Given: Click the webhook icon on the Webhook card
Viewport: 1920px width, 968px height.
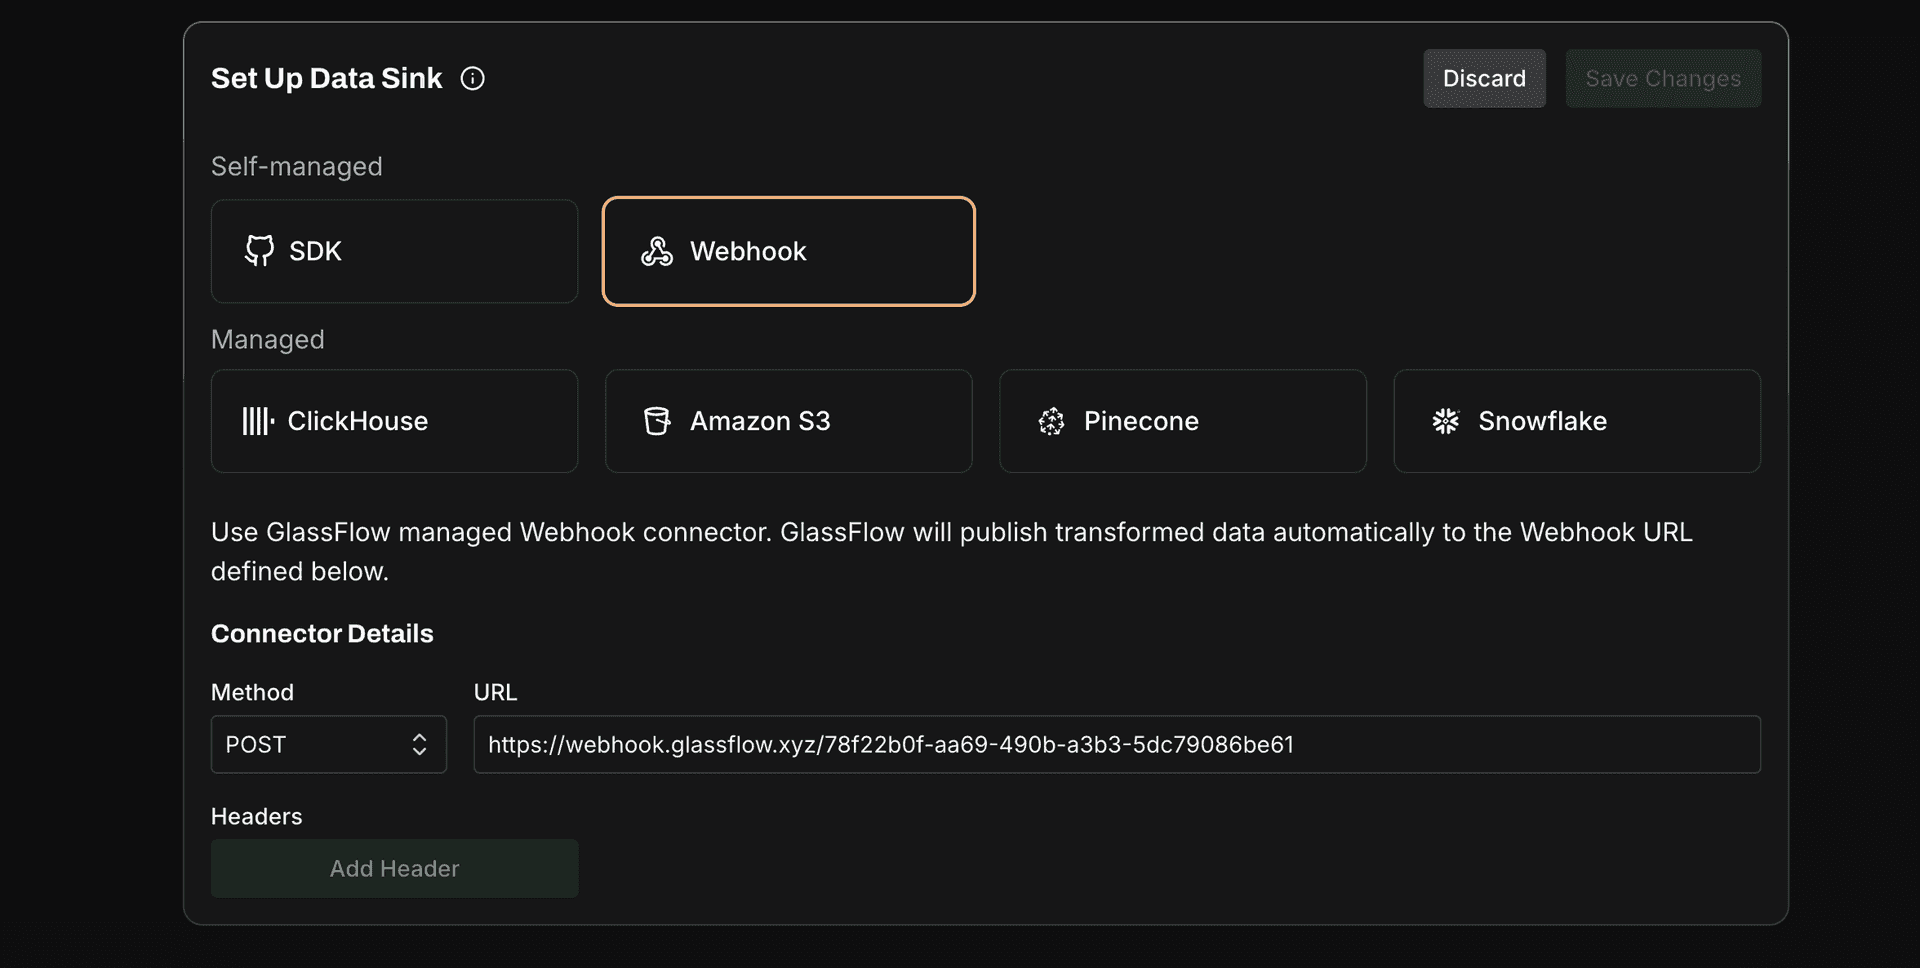Looking at the screenshot, I should click(x=657, y=252).
